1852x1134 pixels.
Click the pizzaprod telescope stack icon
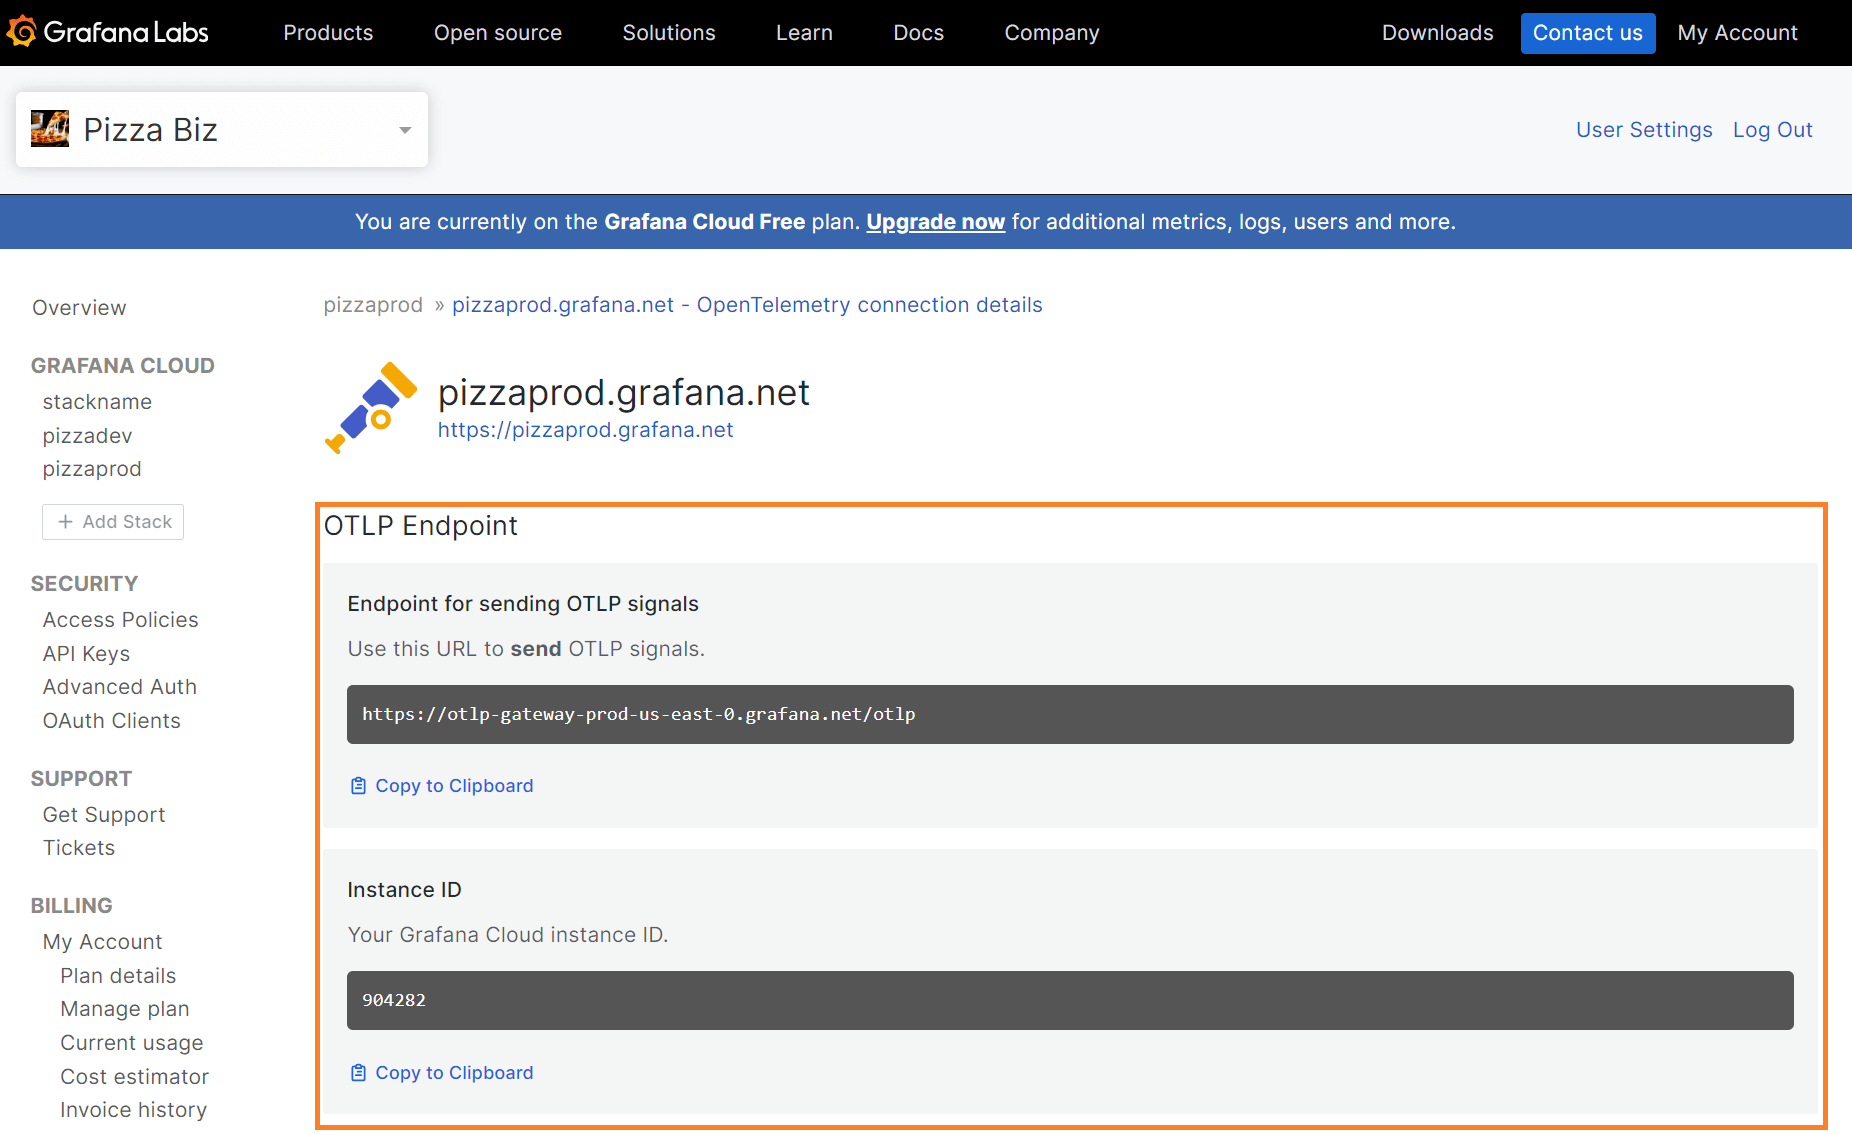click(x=370, y=408)
